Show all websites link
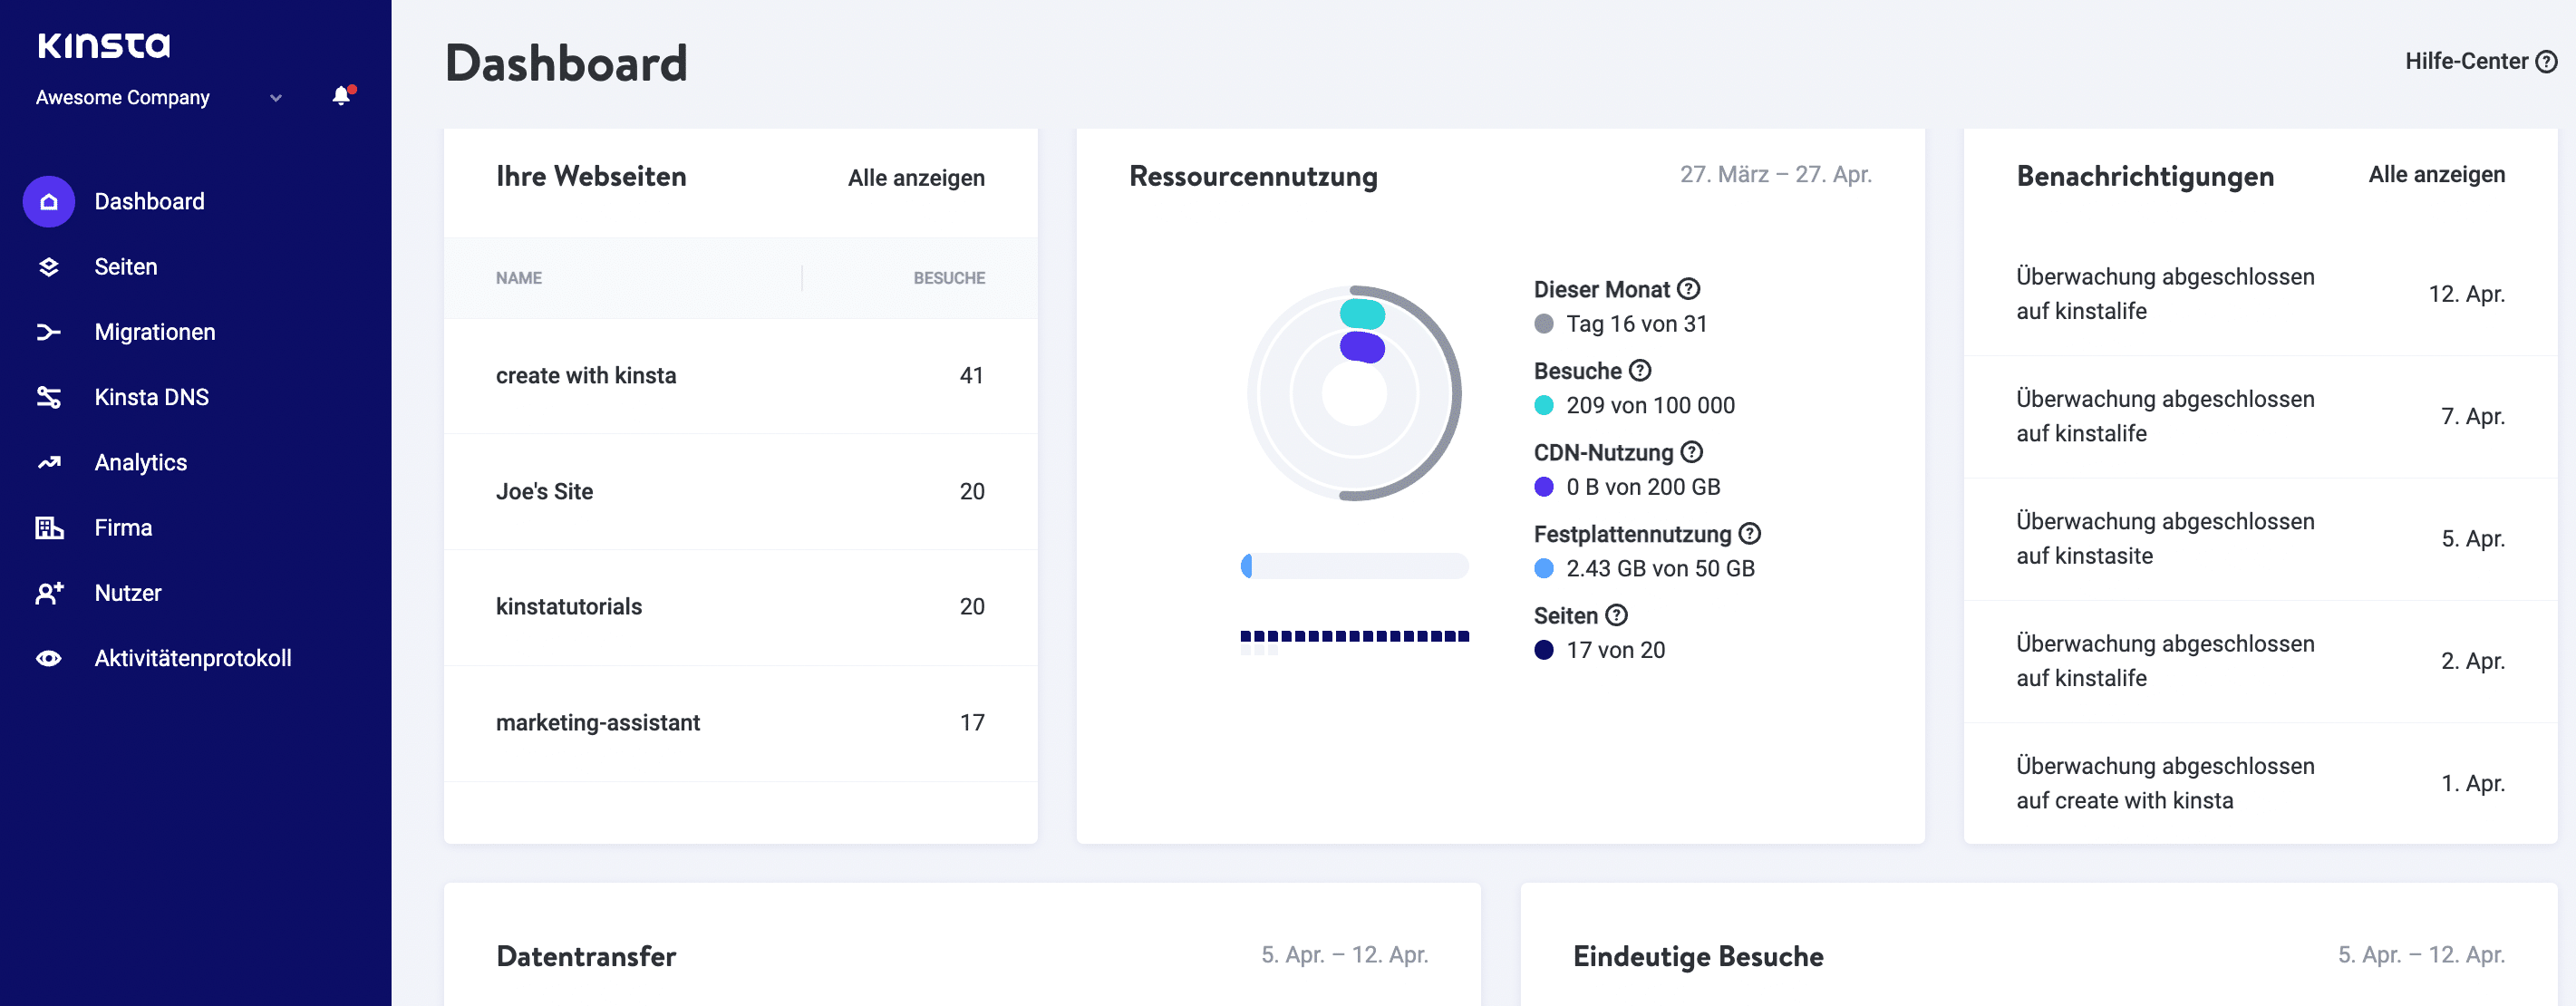Viewport: 2576px width, 1006px height. point(915,178)
